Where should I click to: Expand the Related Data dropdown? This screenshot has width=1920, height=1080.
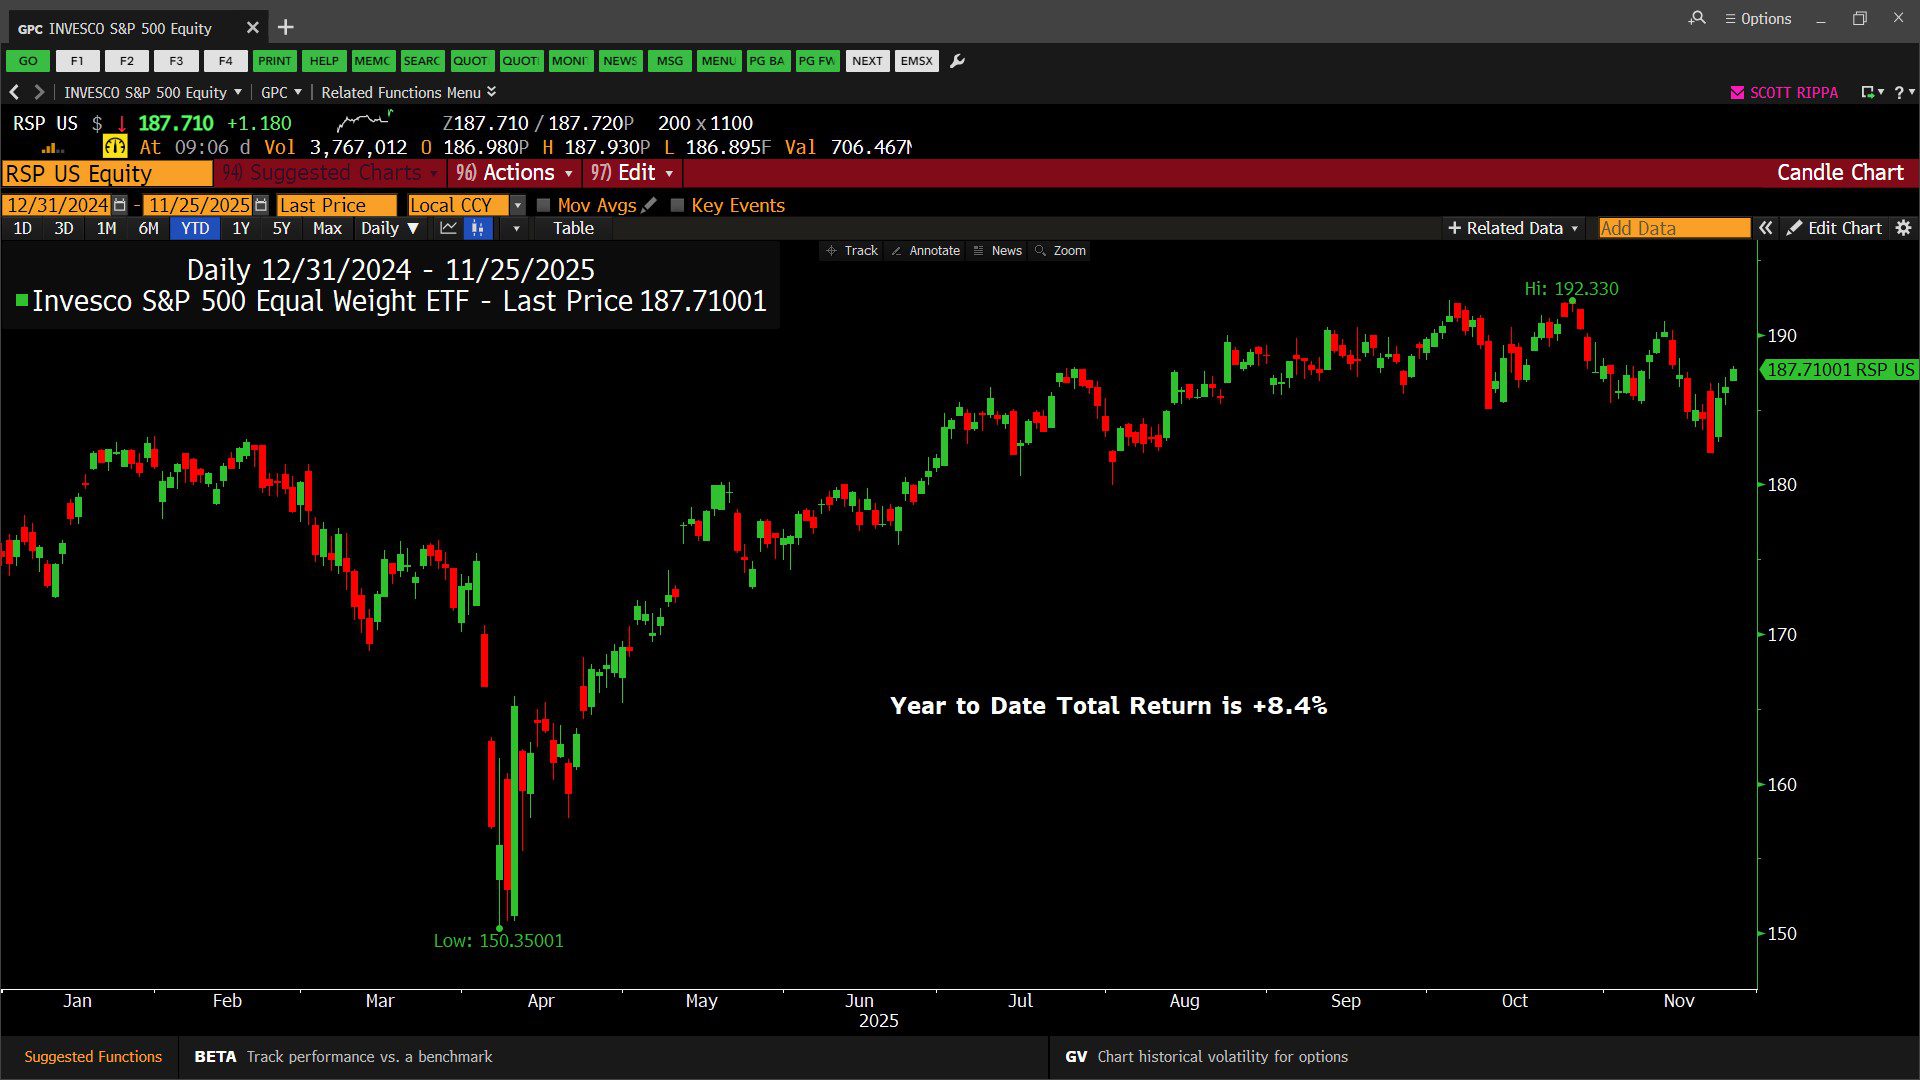[1513, 228]
